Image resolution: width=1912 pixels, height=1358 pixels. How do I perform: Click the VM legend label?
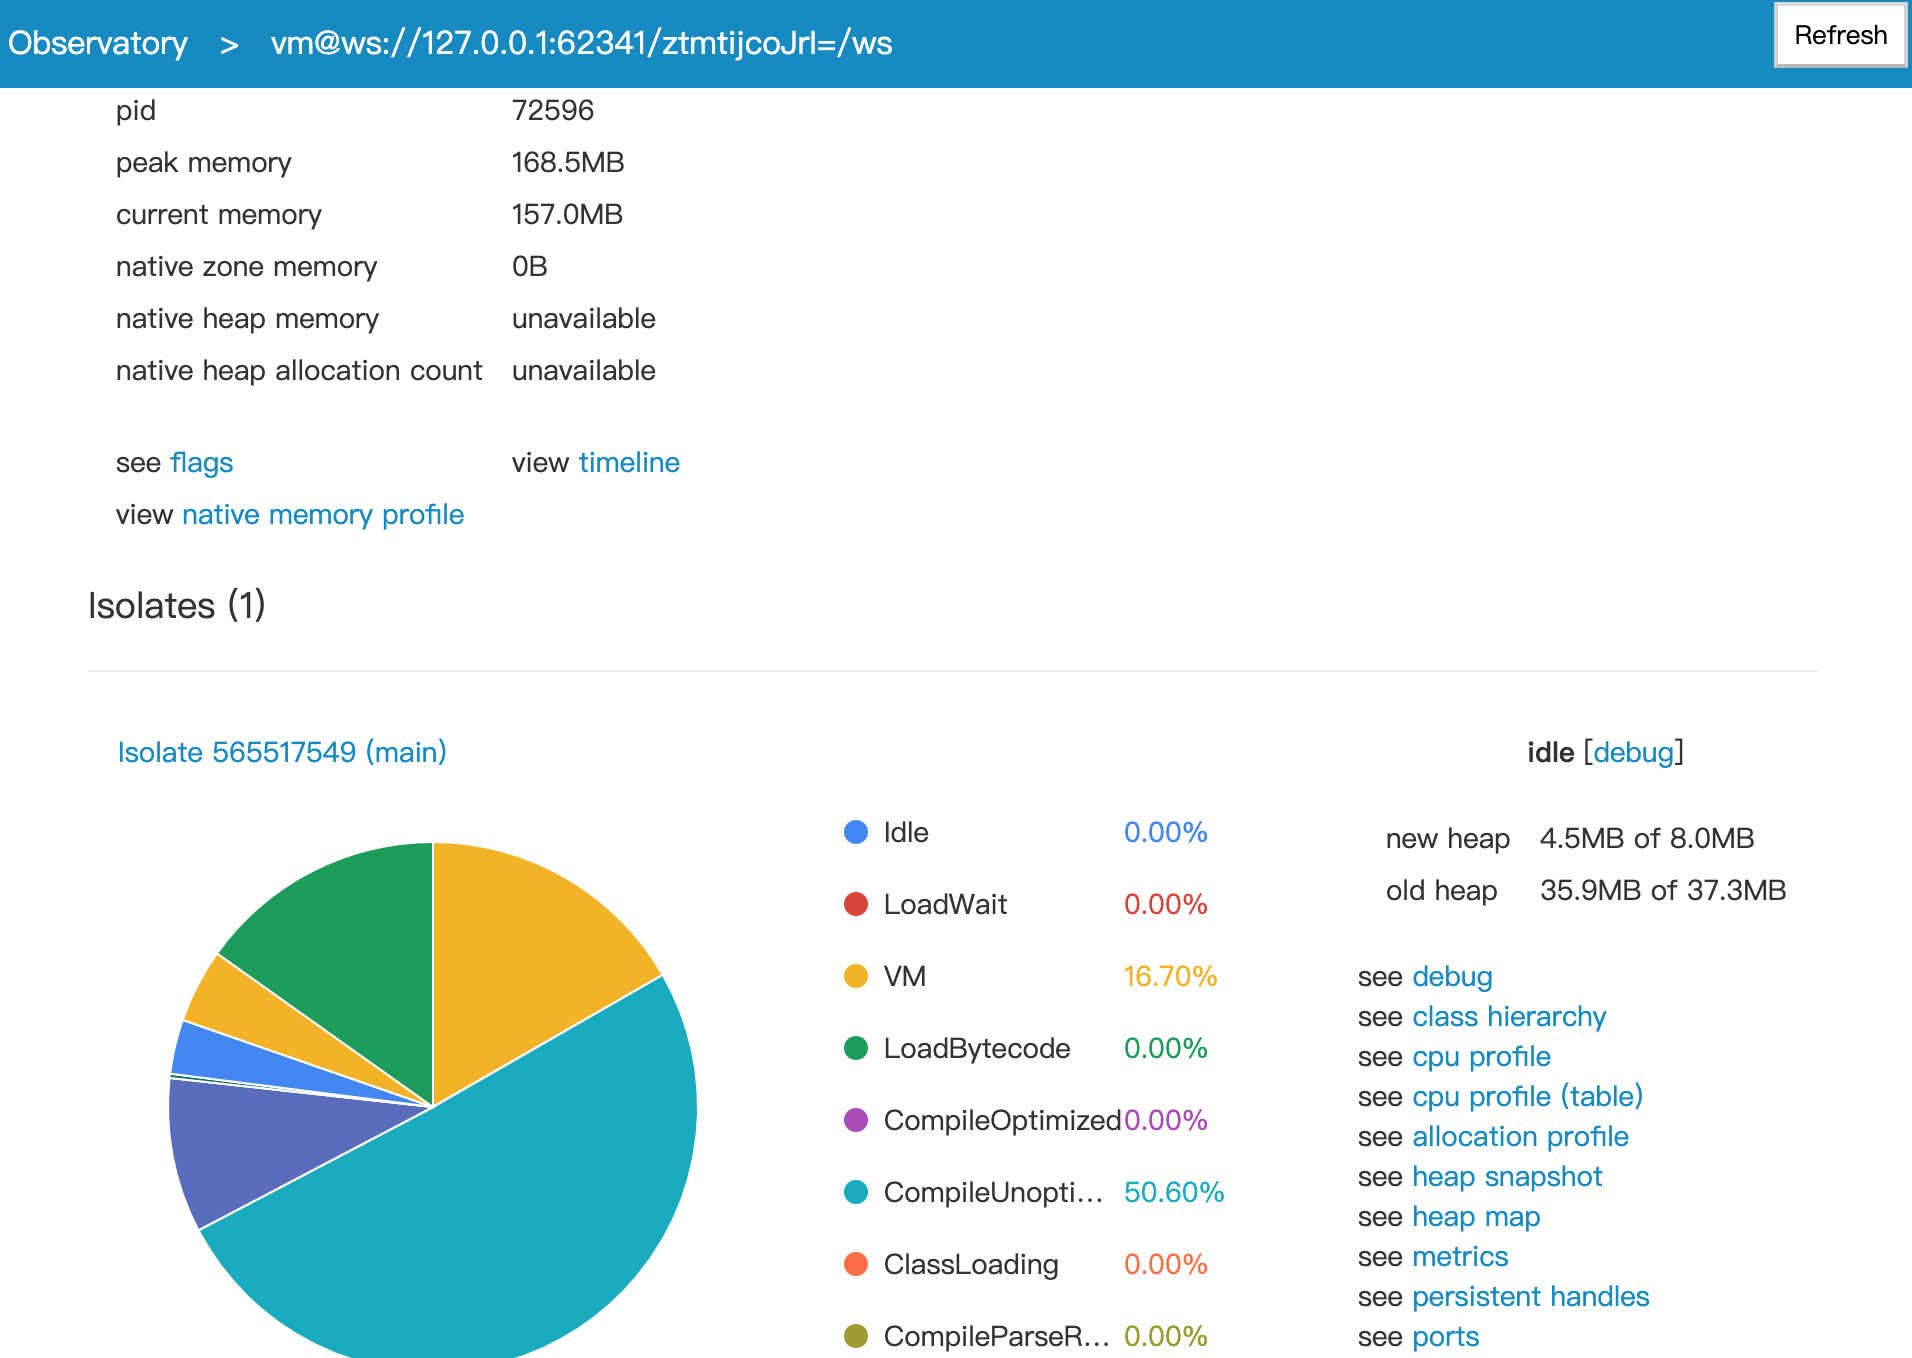(x=905, y=976)
